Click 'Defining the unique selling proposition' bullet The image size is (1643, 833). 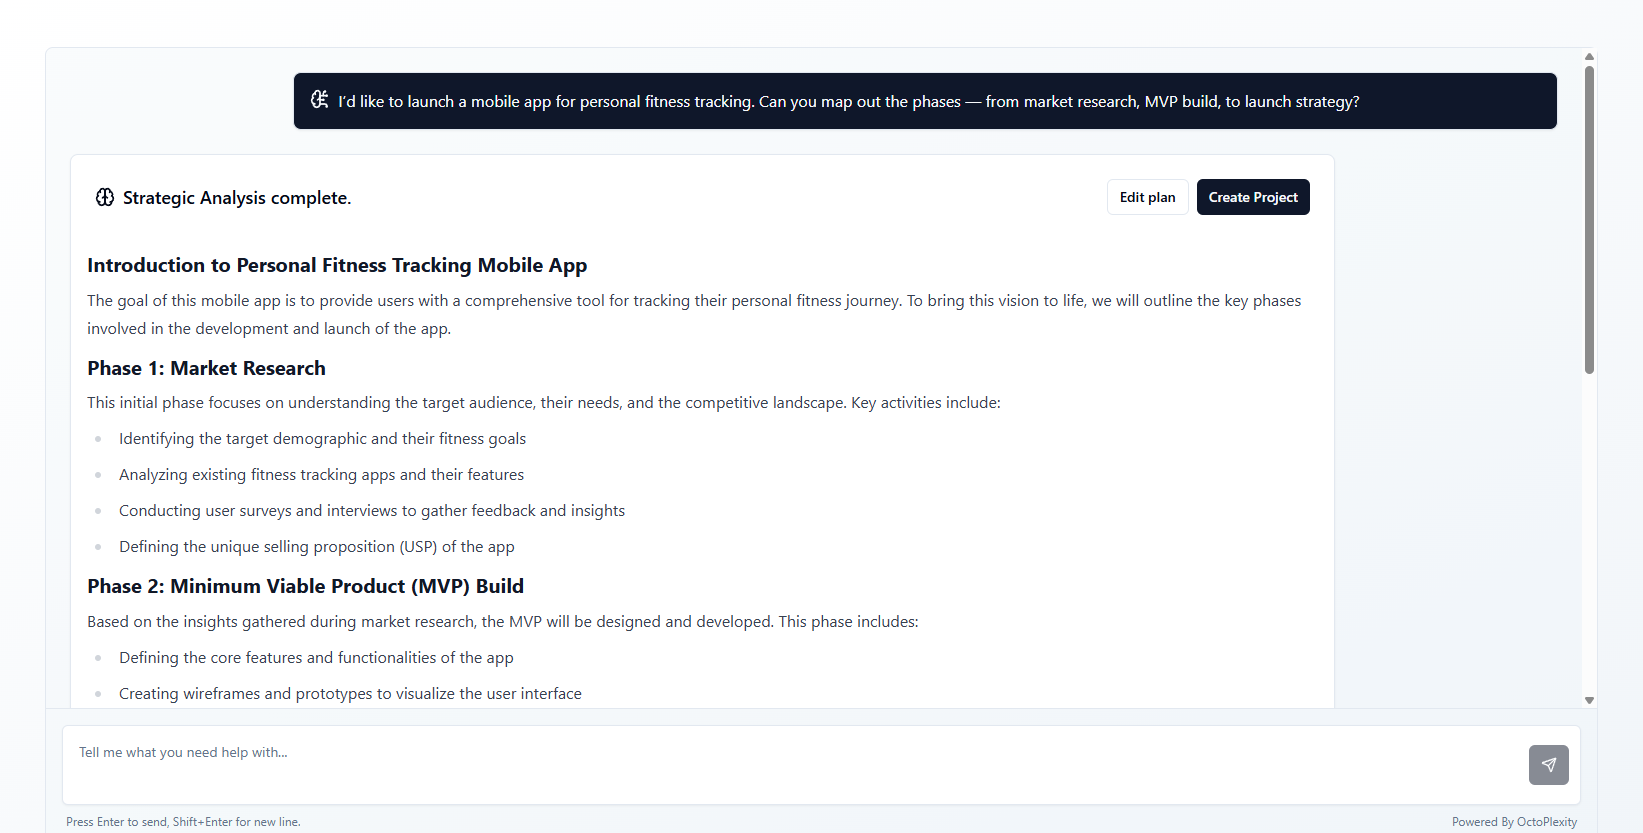coord(317,547)
